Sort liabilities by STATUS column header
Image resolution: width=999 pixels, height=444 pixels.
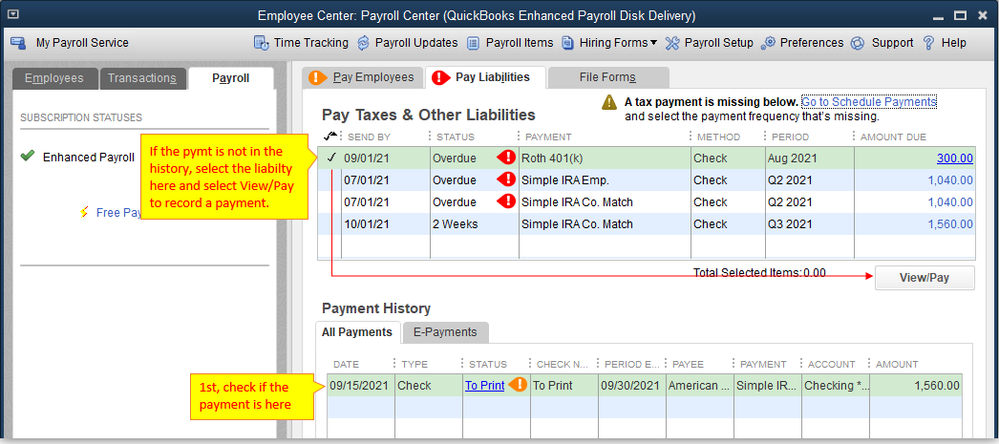[456, 137]
